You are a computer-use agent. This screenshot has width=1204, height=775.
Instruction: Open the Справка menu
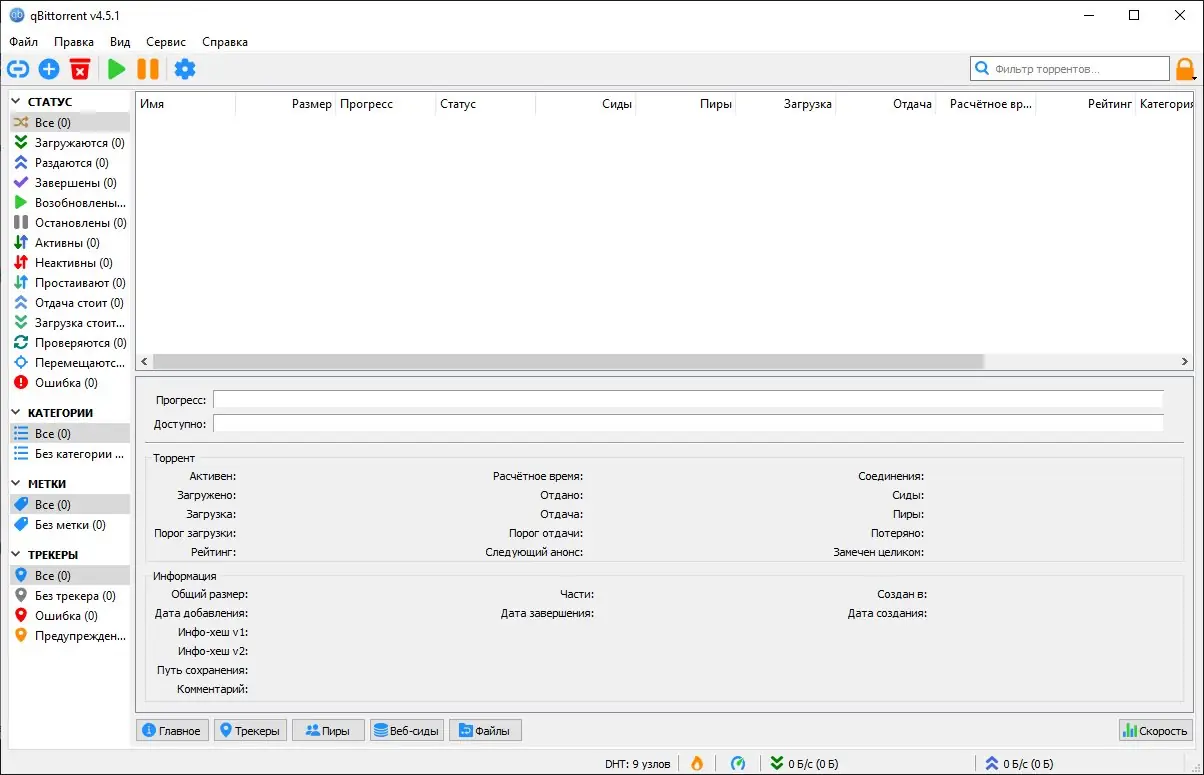pos(224,42)
